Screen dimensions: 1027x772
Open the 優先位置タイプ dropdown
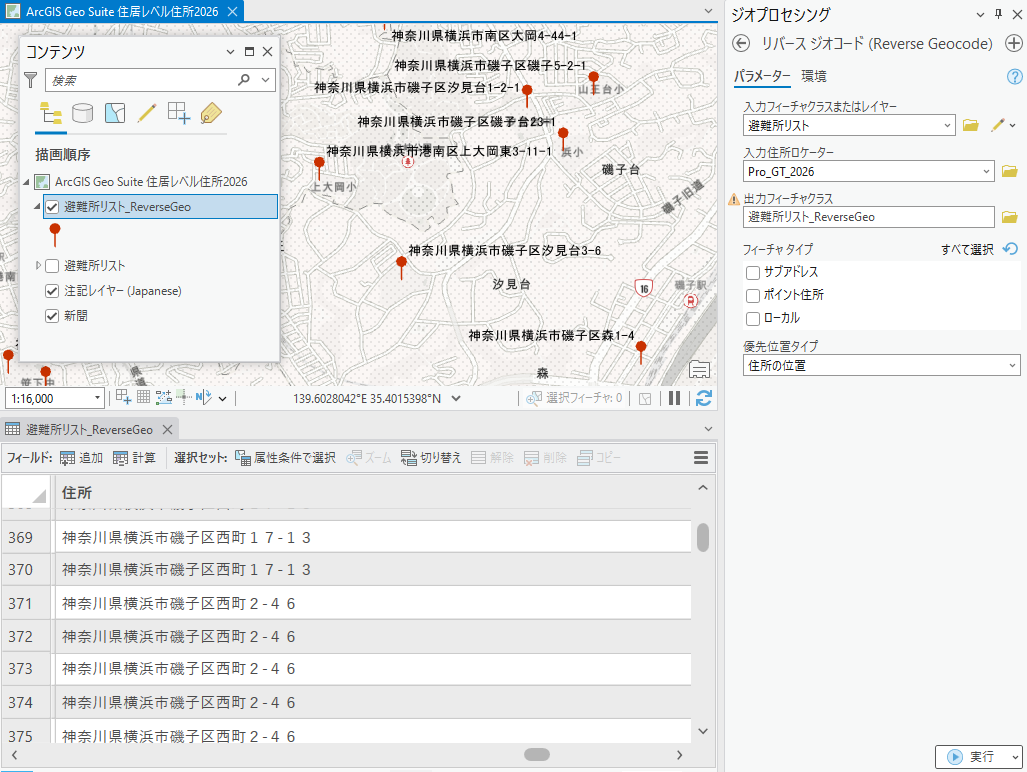(x=1012, y=365)
